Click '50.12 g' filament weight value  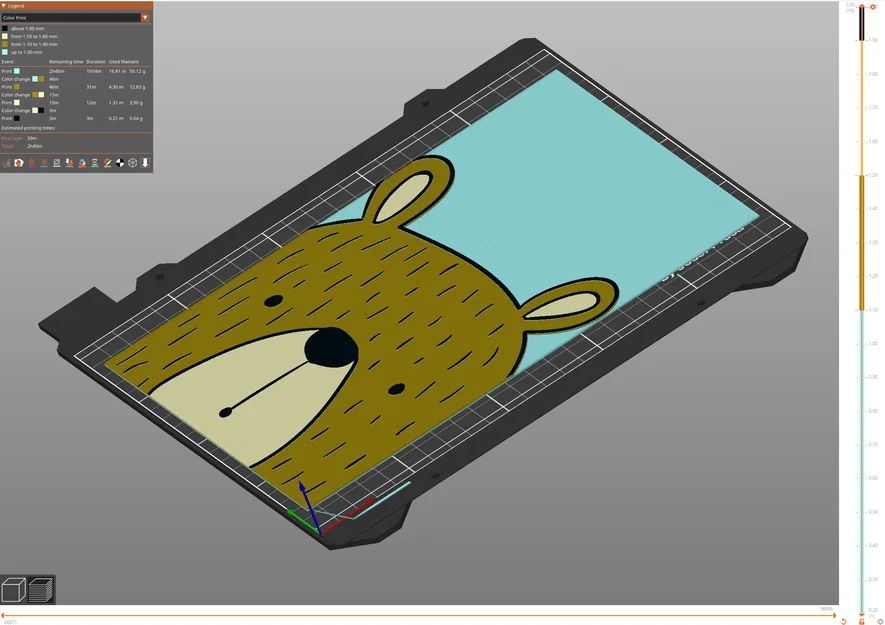tap(137, 71)
